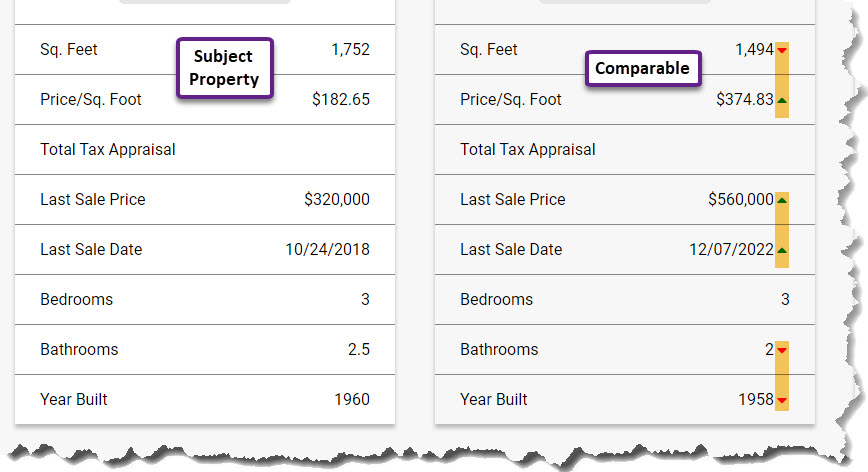Click subject Price/Sq. Foot value $182.65
Image resolution: width=868 pixels, height=472 pixels.
click(341, 100)
